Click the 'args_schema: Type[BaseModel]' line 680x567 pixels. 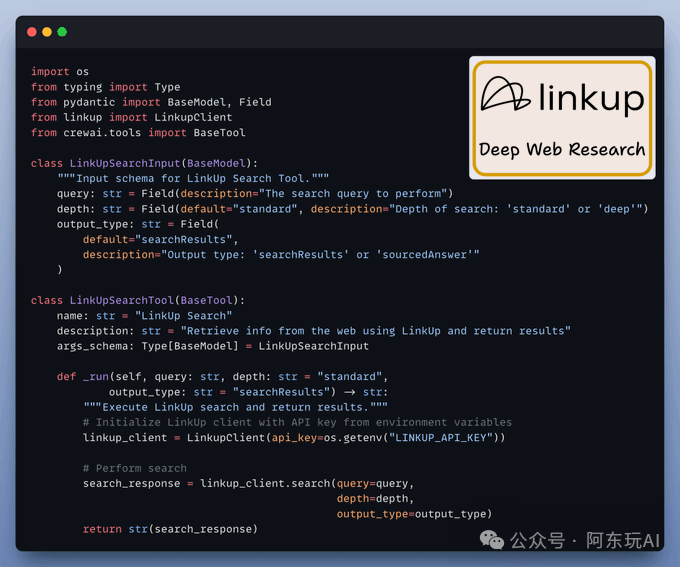212,346
